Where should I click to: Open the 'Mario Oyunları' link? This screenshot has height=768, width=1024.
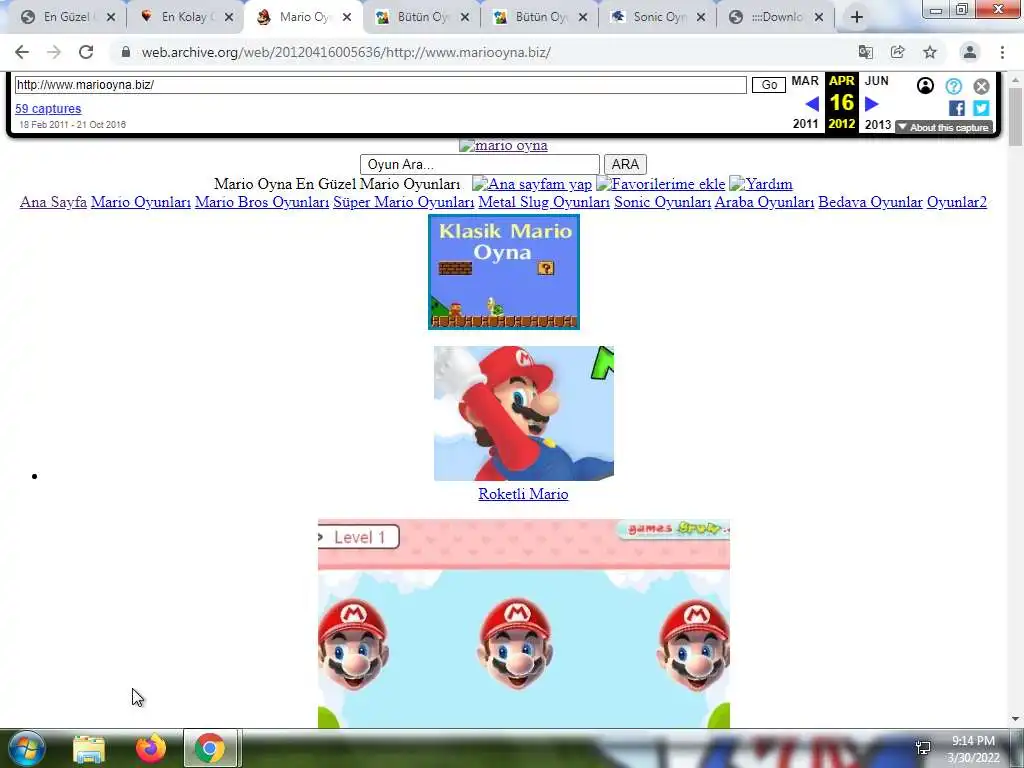pyautogui.click(x=141, y=202)
